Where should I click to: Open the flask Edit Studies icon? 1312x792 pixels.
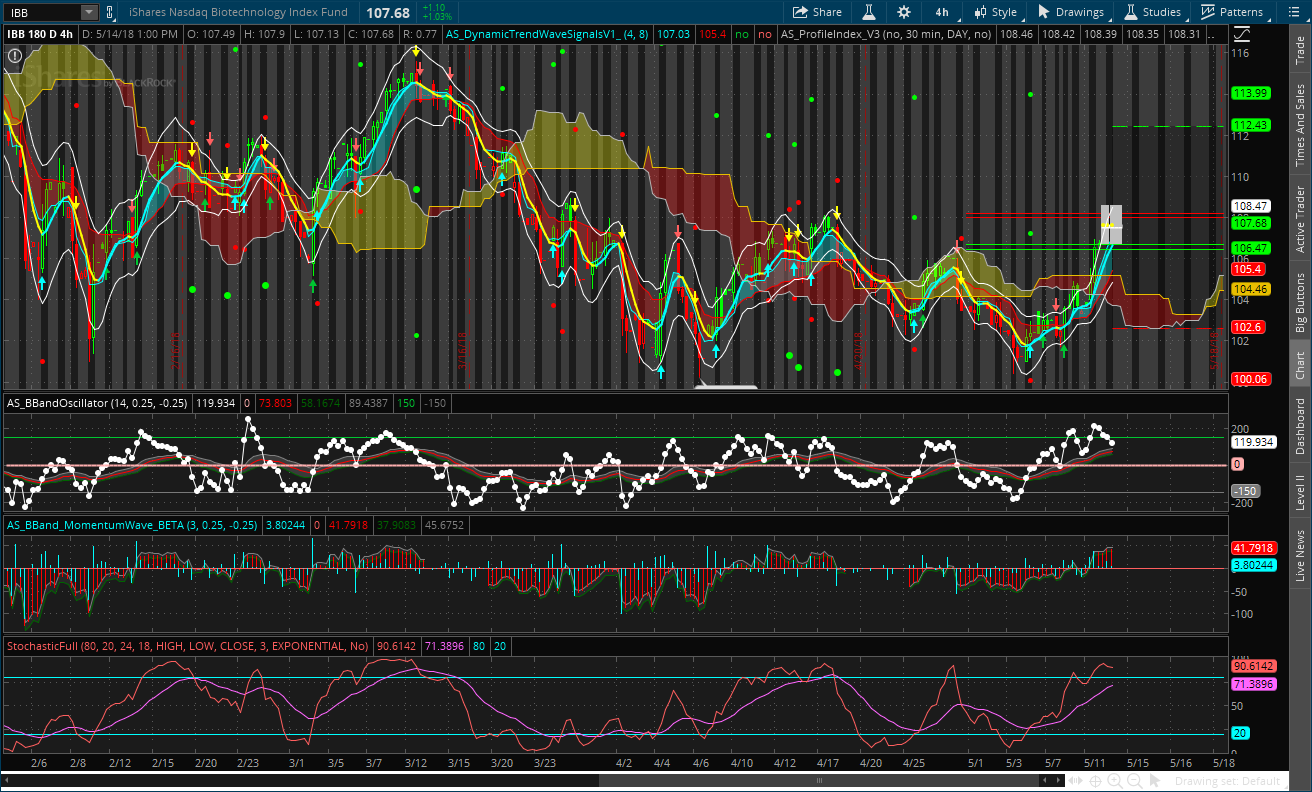(x=870, y=12)
